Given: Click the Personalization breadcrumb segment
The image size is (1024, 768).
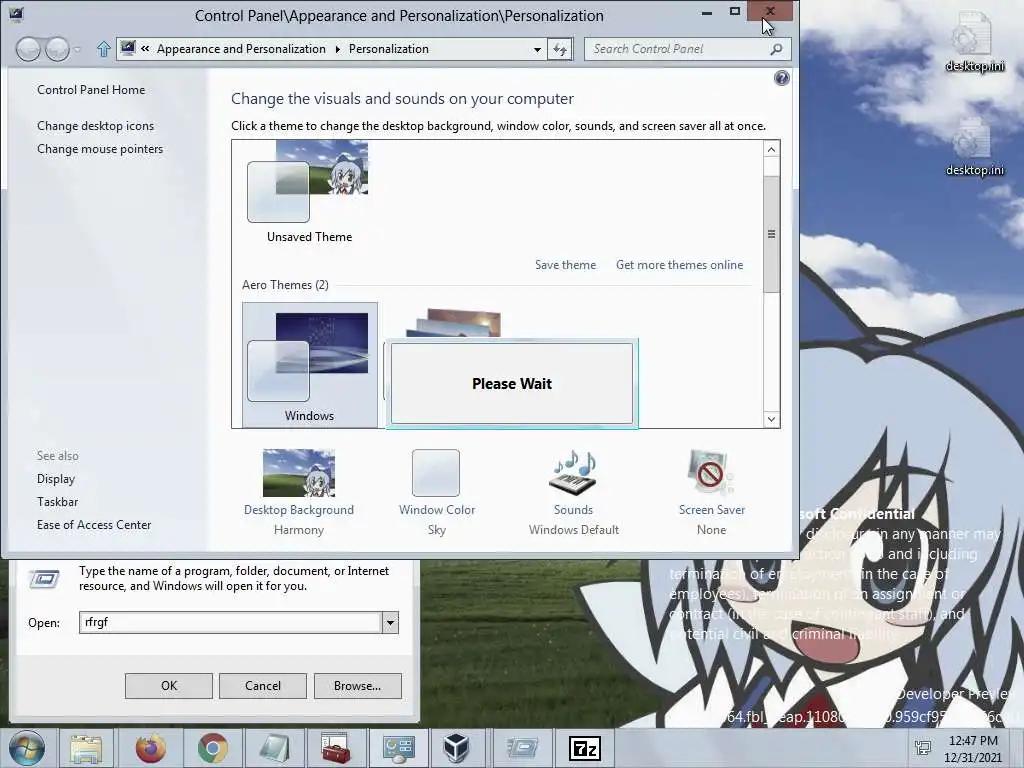Looking at the screenshot, I should [389, 49].
